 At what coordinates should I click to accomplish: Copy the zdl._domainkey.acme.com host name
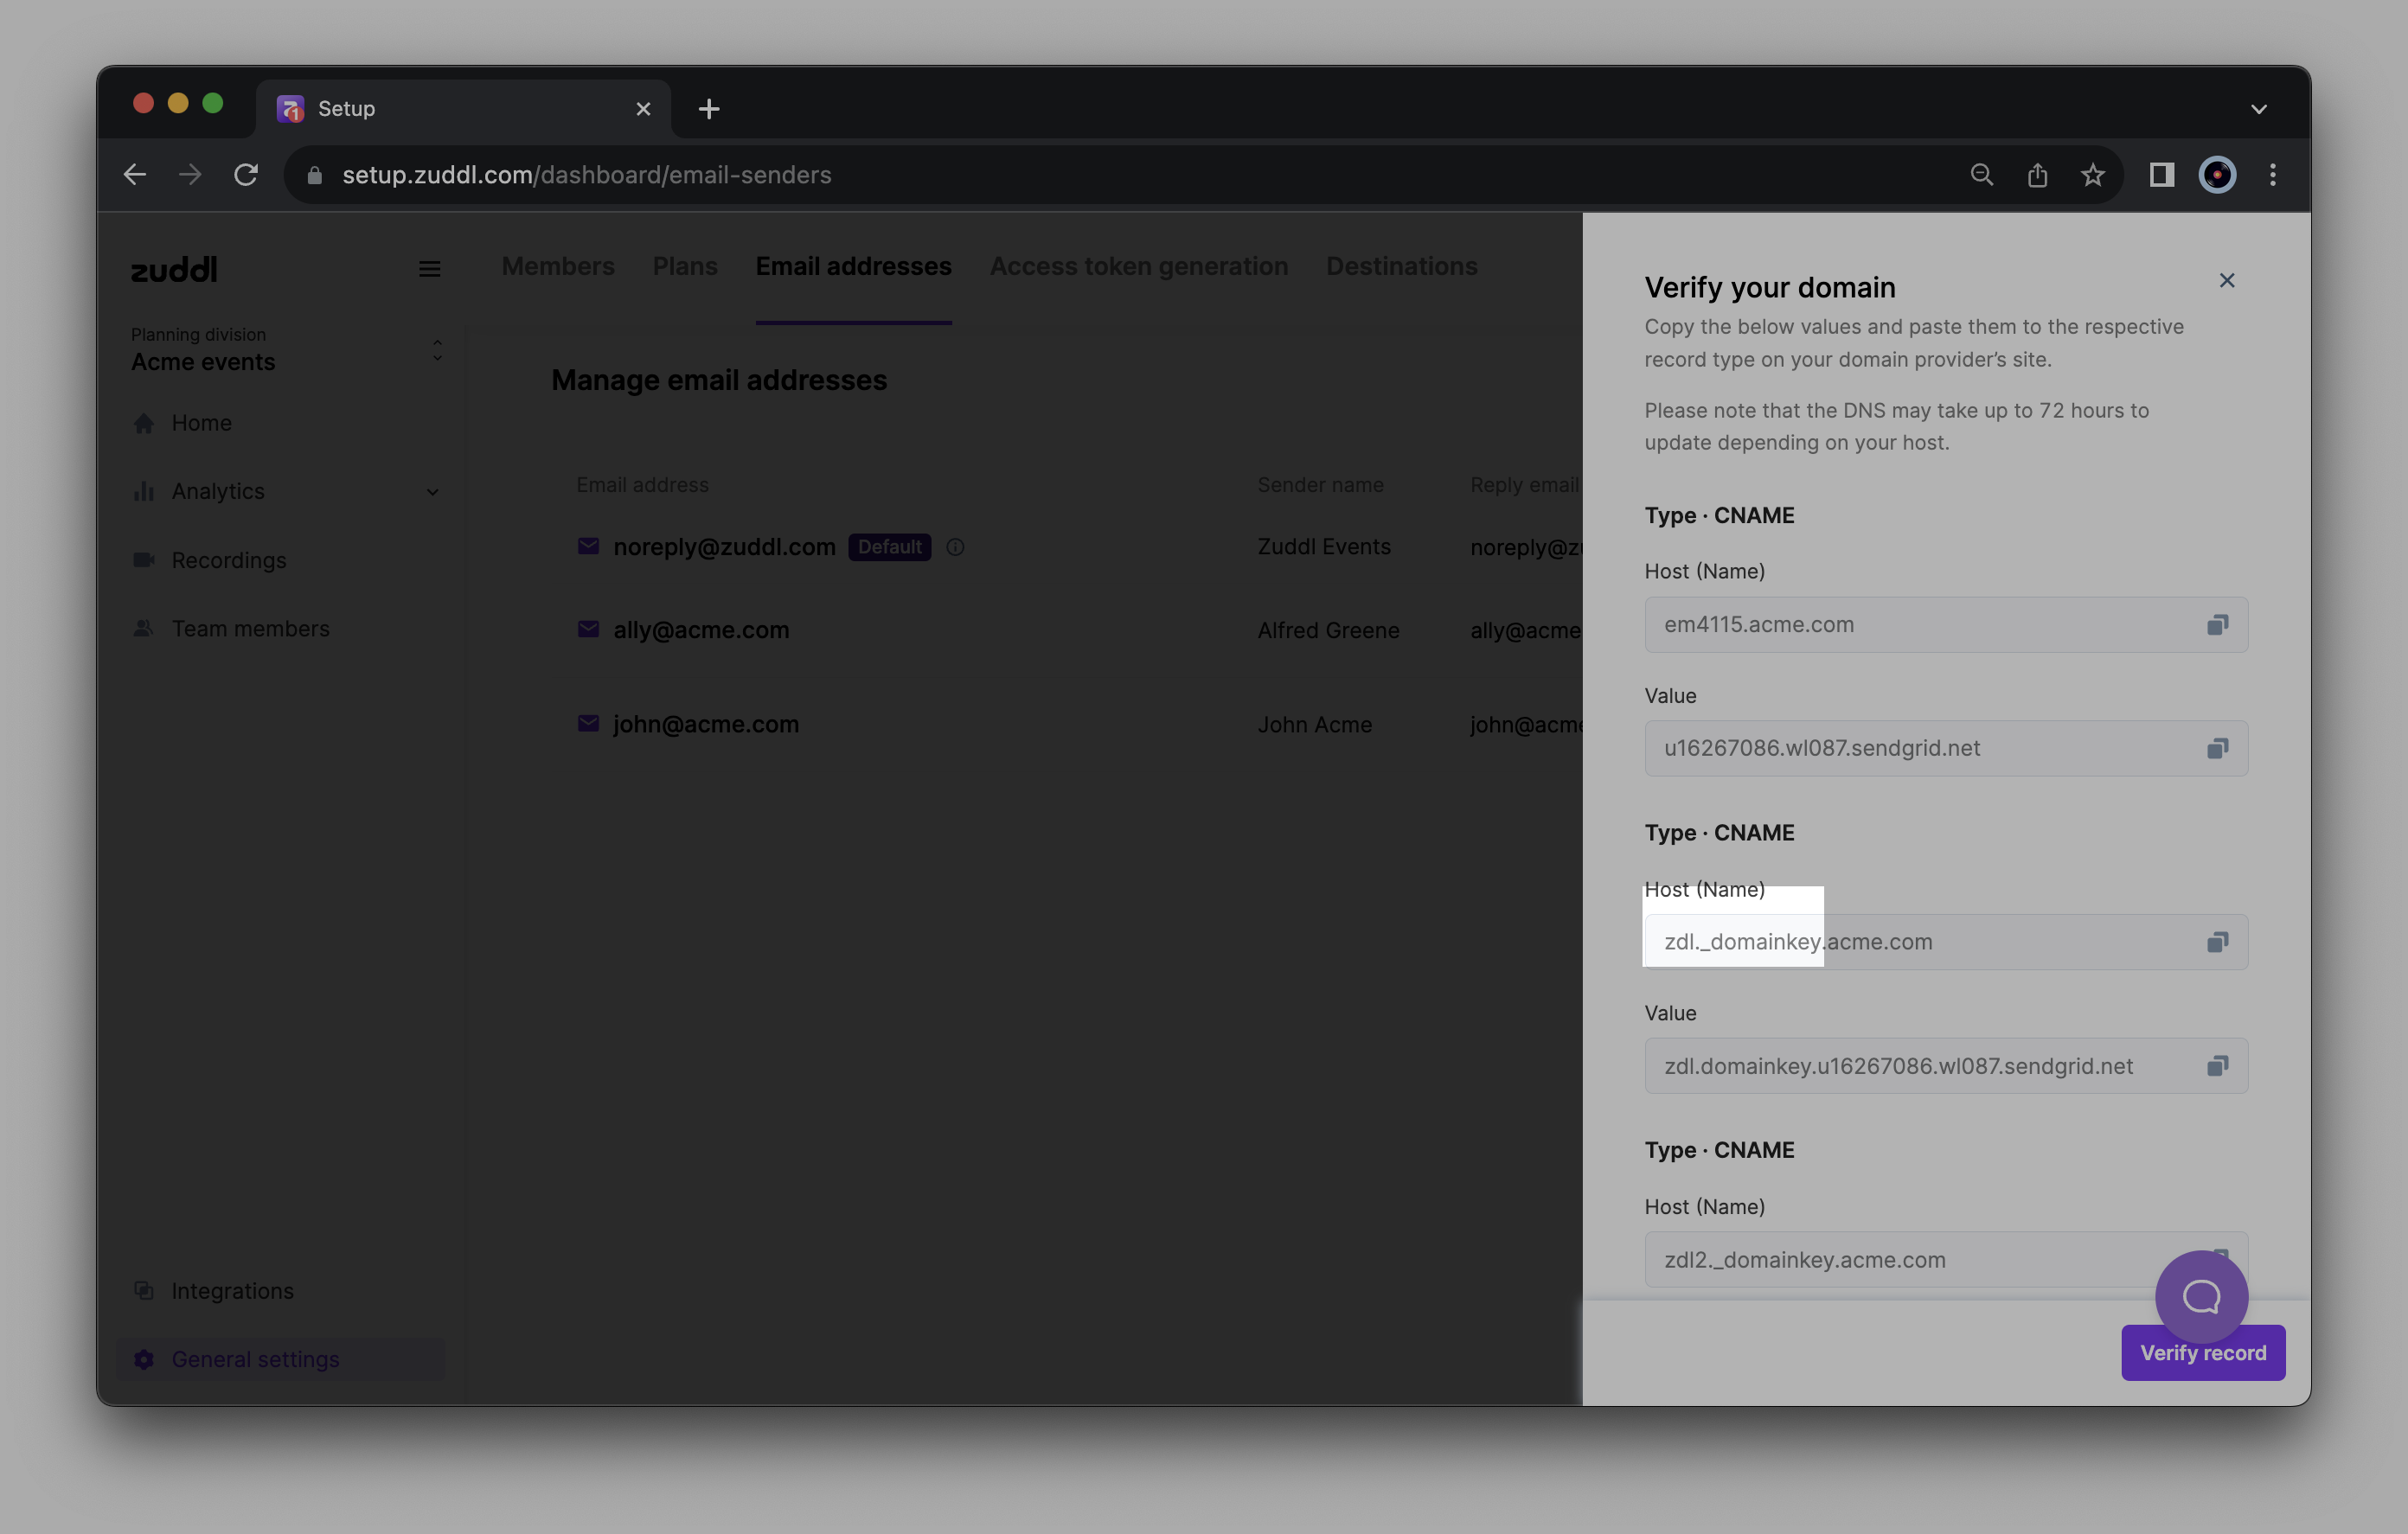pos(2216,942)
